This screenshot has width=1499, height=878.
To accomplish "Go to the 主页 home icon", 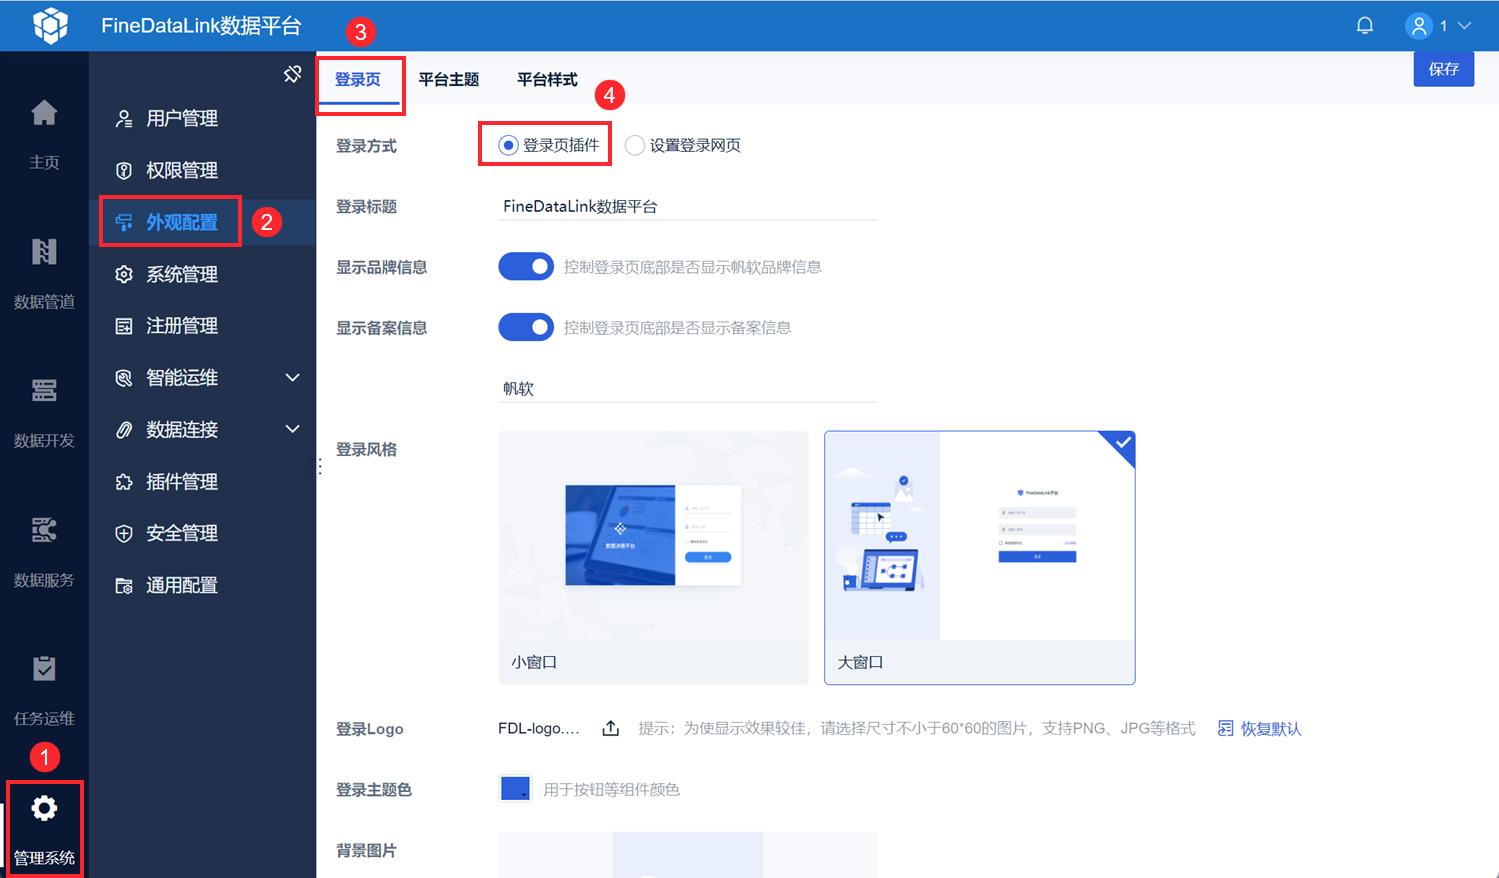I will click(x=44, y=113).
